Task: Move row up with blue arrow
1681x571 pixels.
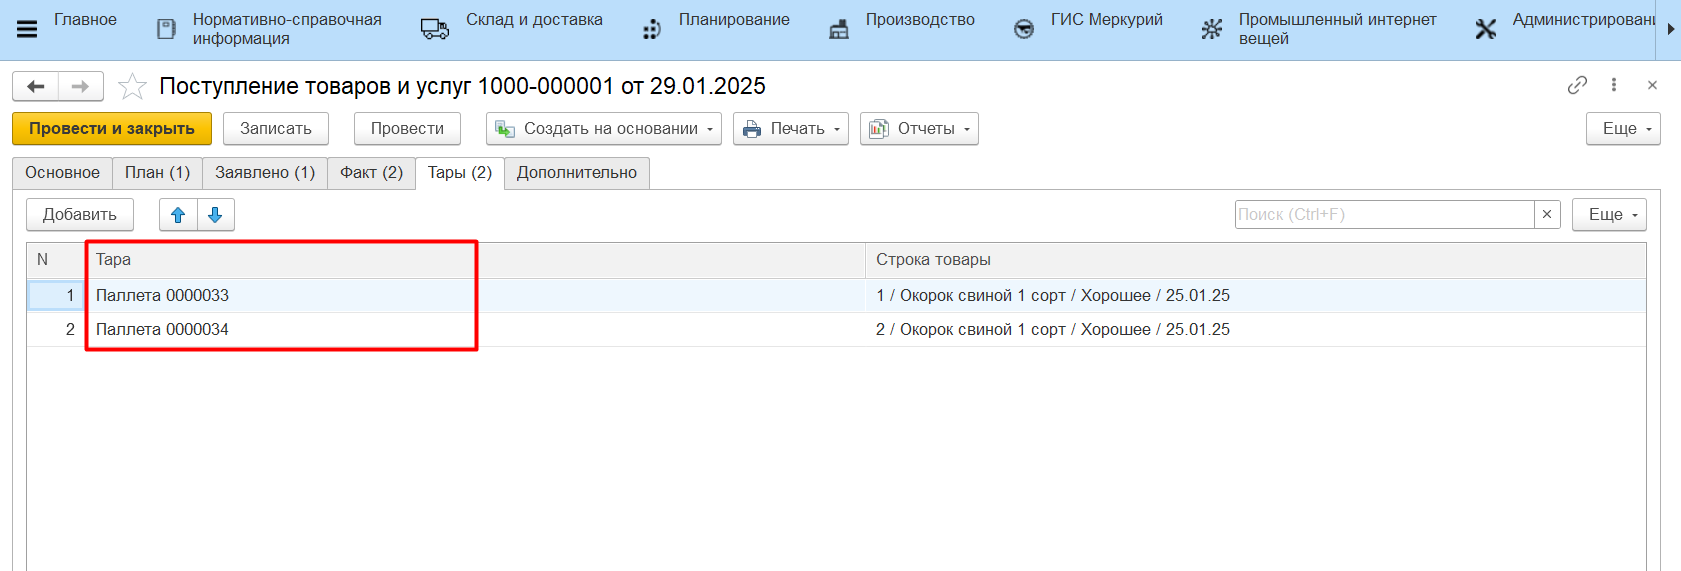Action: [x=178, y=215]
